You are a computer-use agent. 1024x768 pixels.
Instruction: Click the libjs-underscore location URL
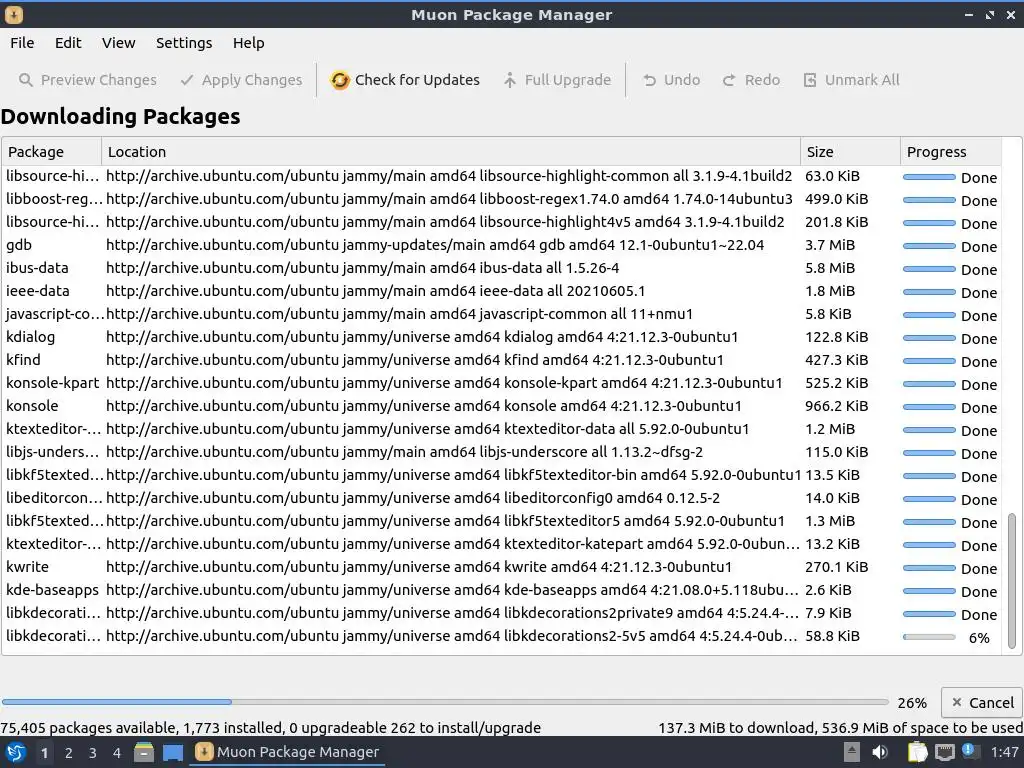coord(405,452)
